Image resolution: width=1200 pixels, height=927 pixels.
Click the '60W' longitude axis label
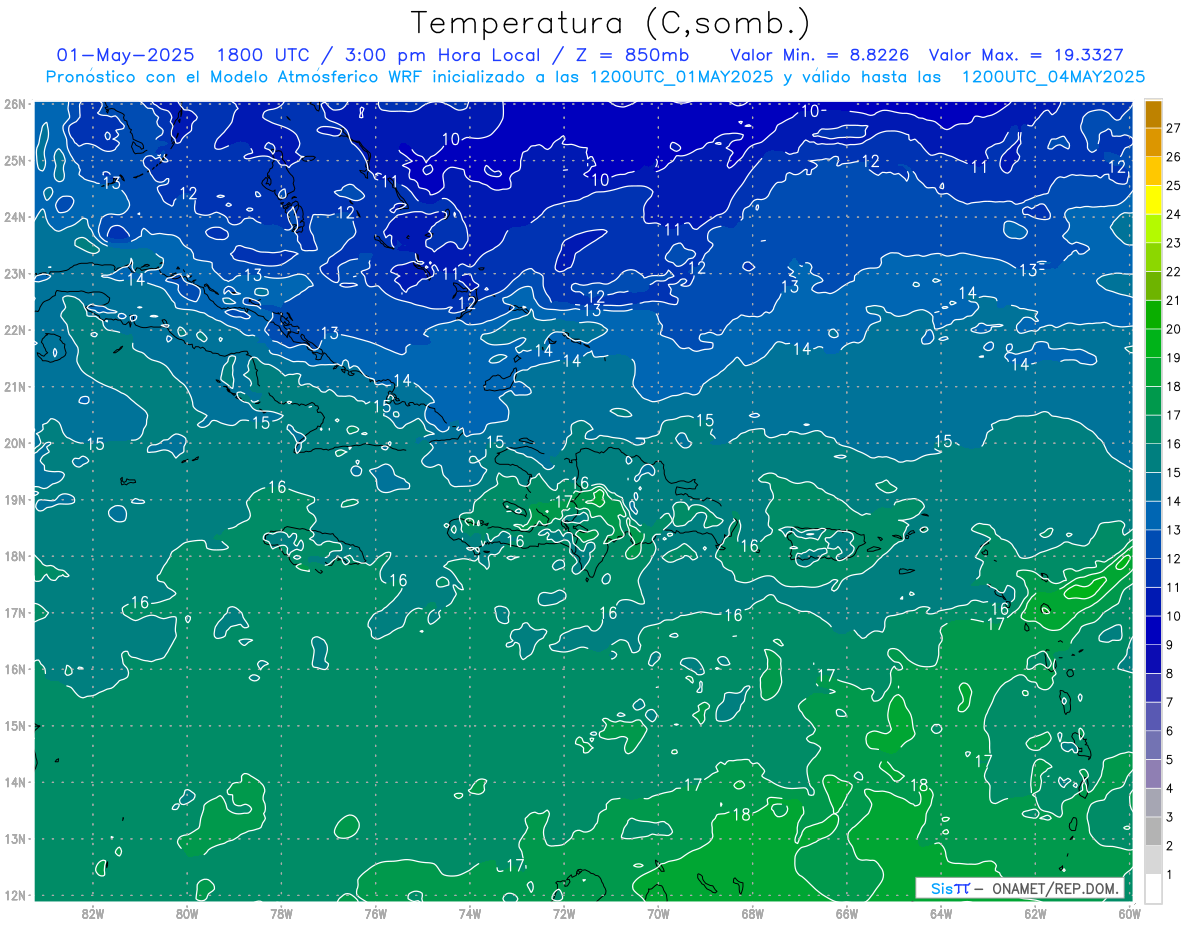pyautogui.click(x=1128, y=912)
